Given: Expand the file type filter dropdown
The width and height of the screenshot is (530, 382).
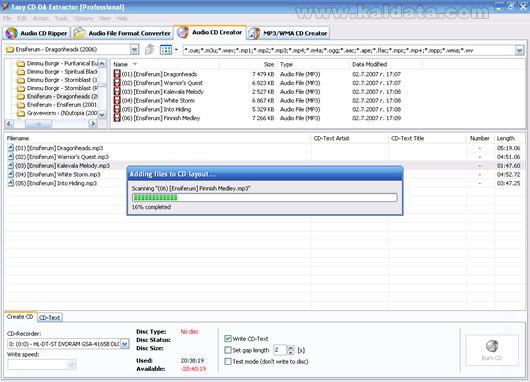Looking at the screenshot, I should [520, 50].
